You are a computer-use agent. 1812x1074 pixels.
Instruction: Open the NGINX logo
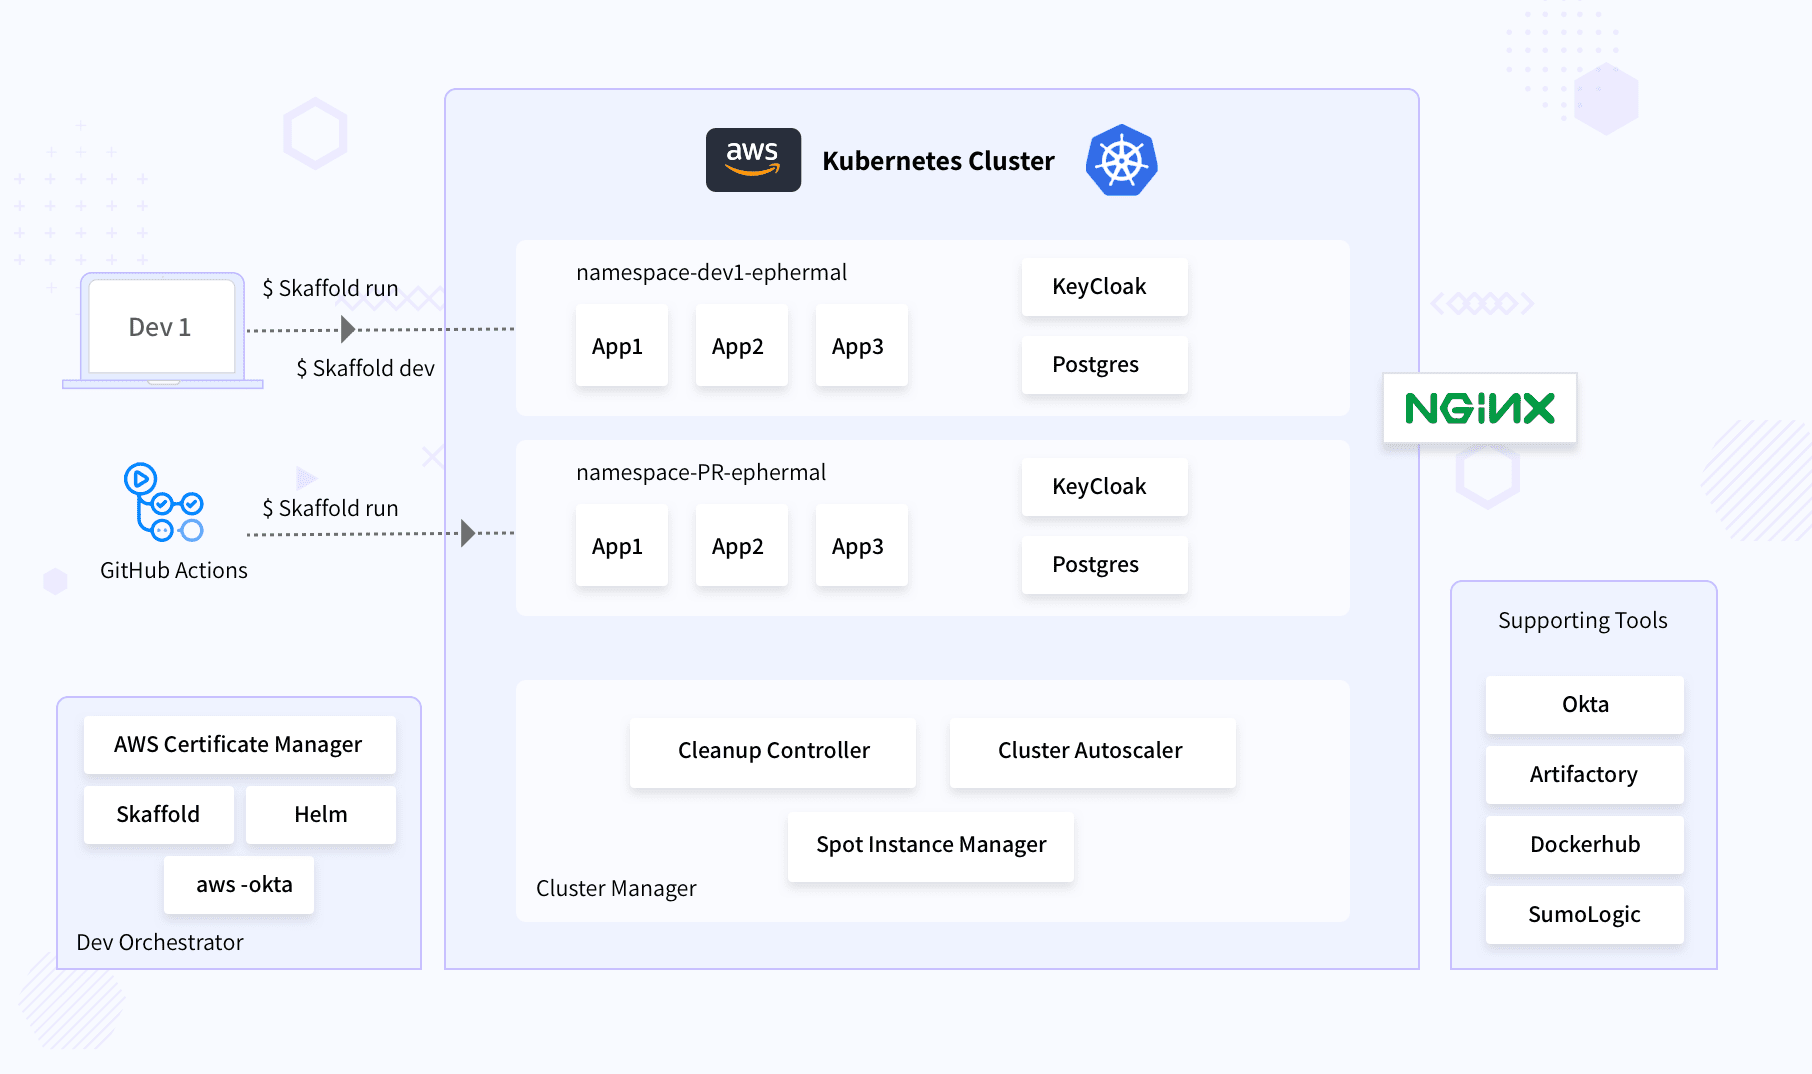pyautogui.click(x=1478, y=408)
